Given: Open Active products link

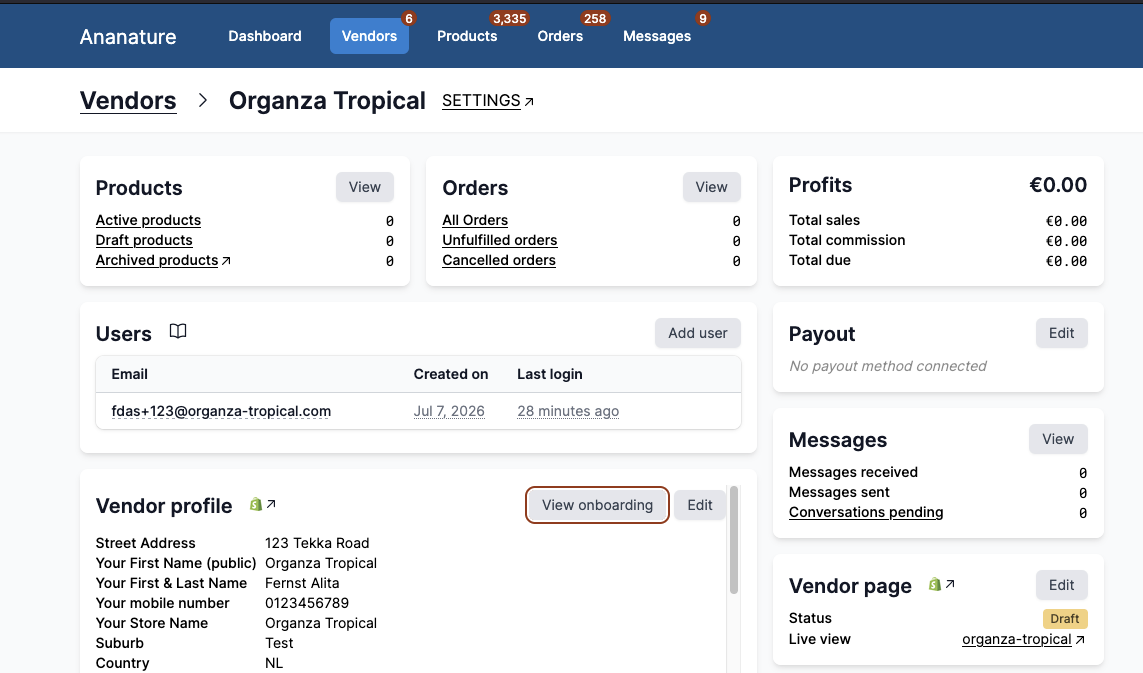Looking at the screenshot, I should [x=148, y=220].
